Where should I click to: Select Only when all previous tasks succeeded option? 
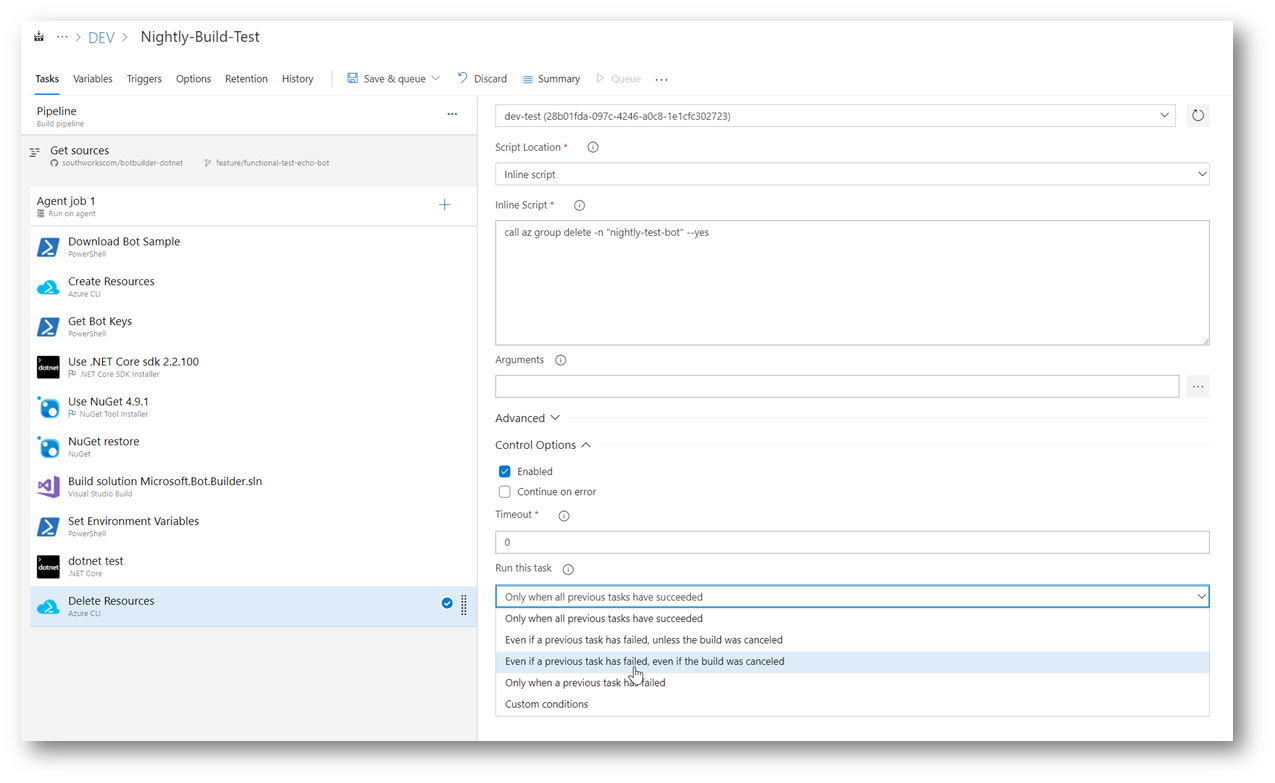(x=852, y=618)
